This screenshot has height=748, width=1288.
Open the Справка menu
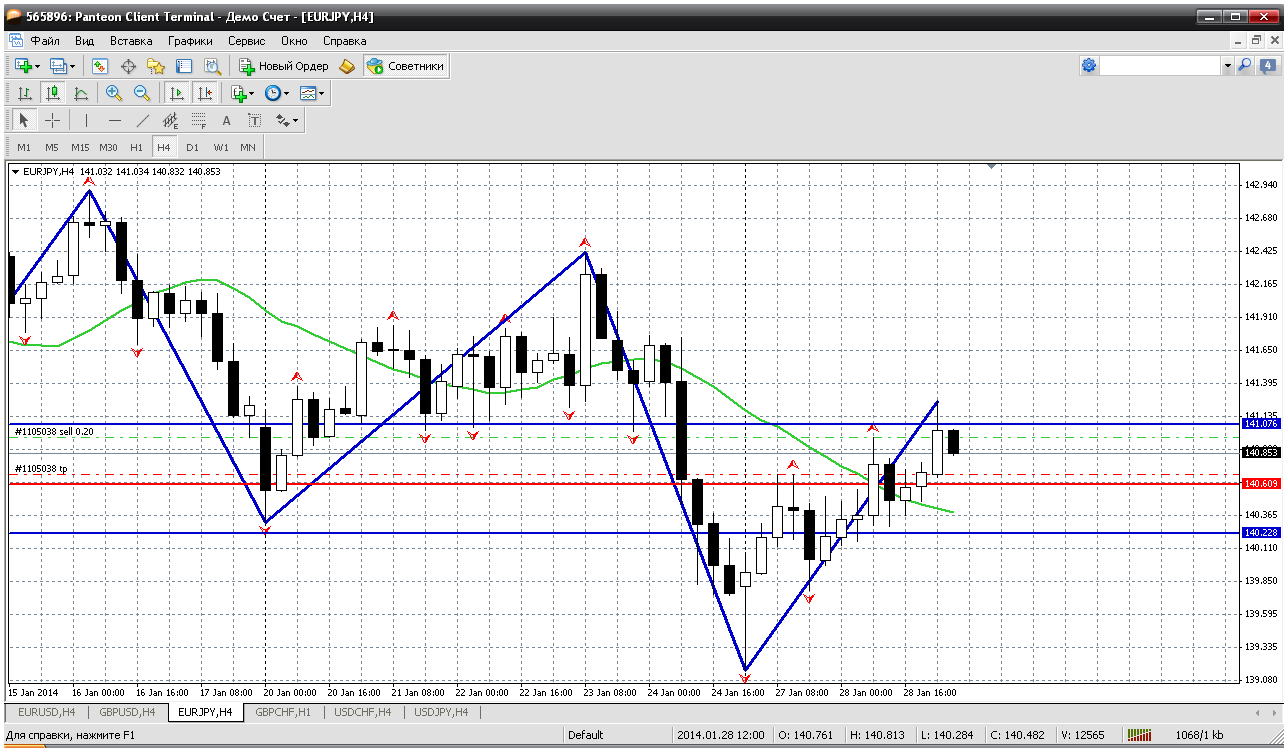tap(344, 41)
